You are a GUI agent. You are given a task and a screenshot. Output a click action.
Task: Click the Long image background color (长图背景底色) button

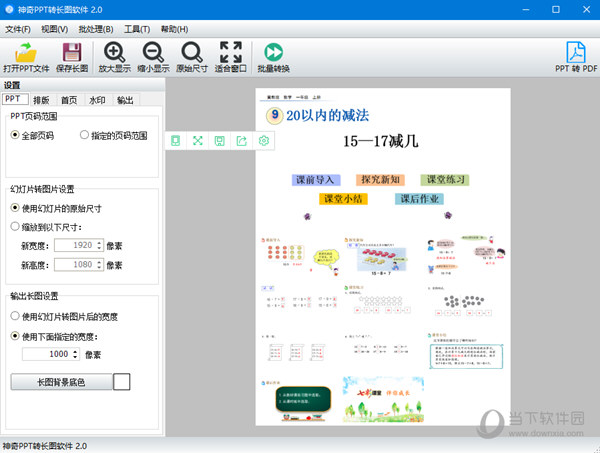click(x=60, y=381)
